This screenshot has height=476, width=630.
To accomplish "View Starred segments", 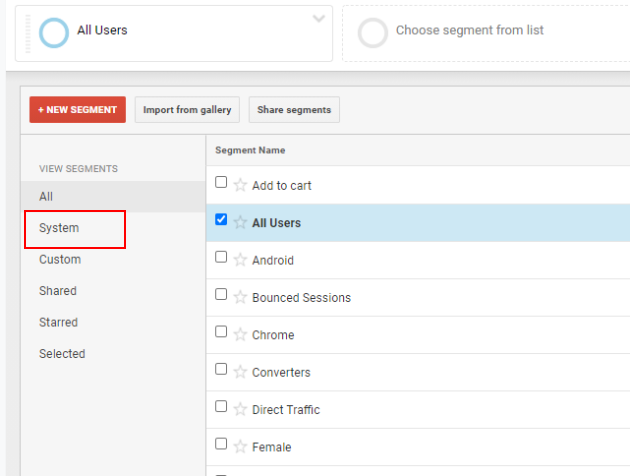I will (58, 322).
